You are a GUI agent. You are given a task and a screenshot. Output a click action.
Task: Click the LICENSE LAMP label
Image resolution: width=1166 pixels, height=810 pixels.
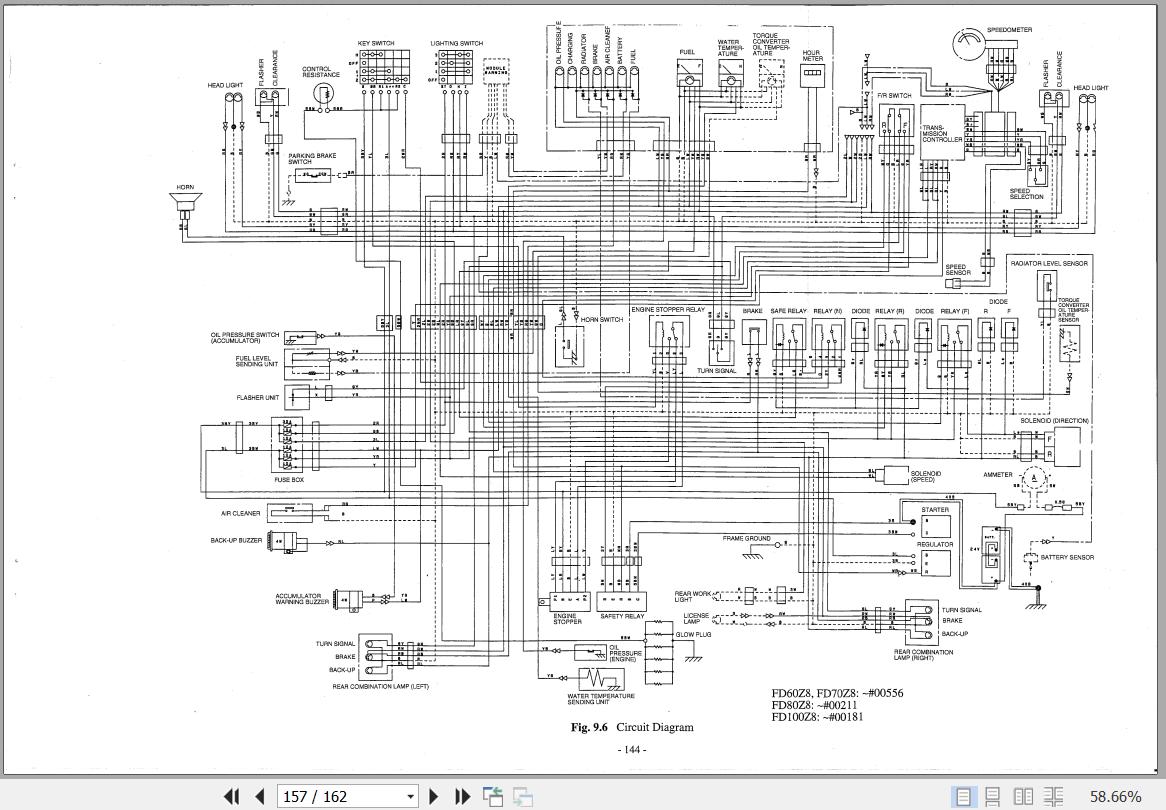click(x=696, y=618)
